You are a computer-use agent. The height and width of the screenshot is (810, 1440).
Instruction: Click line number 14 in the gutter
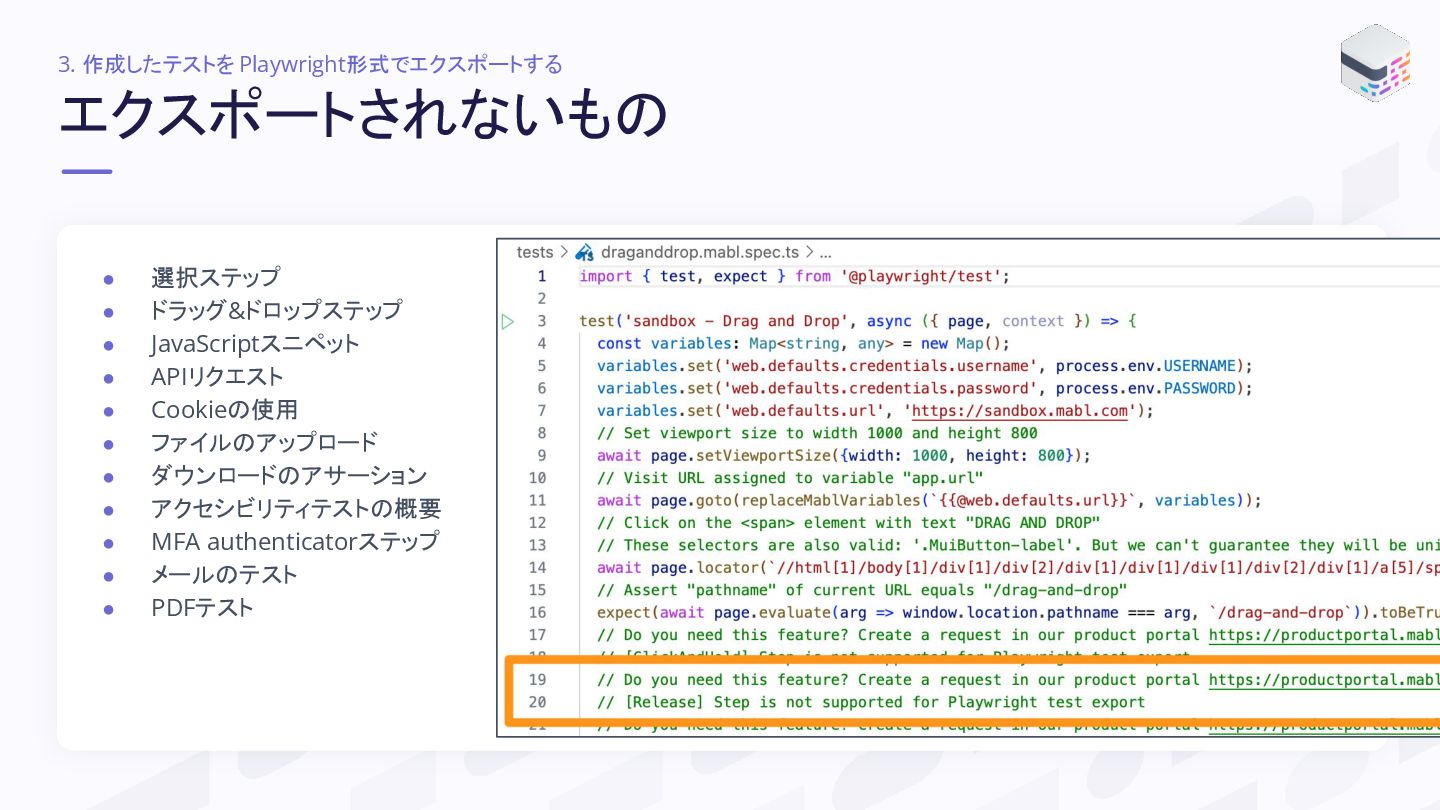coord(537,567)
